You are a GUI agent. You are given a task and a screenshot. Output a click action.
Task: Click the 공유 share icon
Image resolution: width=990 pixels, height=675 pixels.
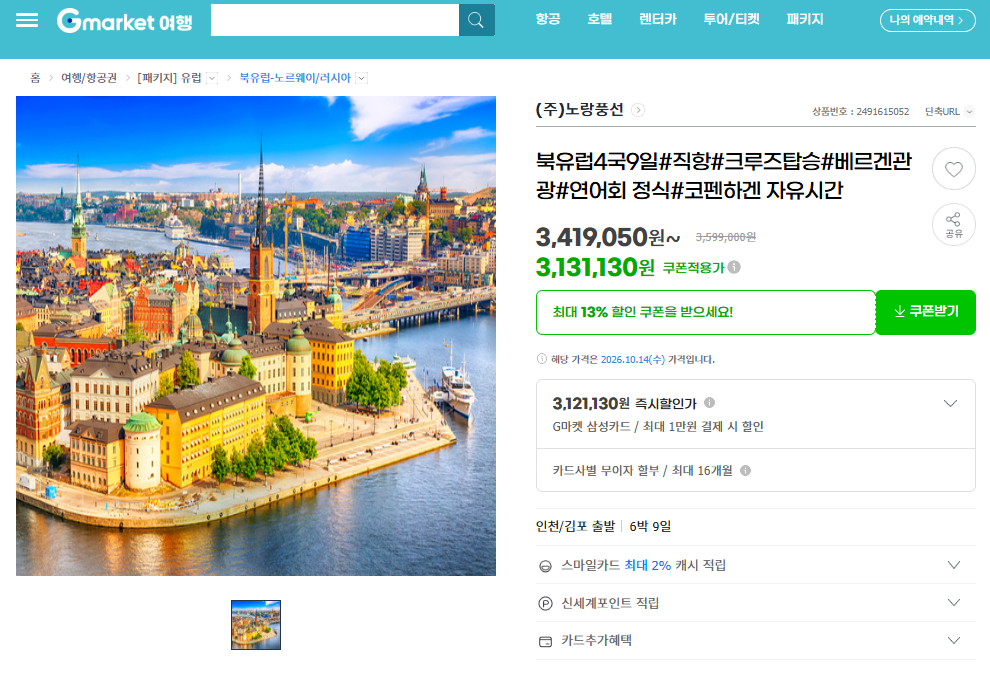coord(953,225)
